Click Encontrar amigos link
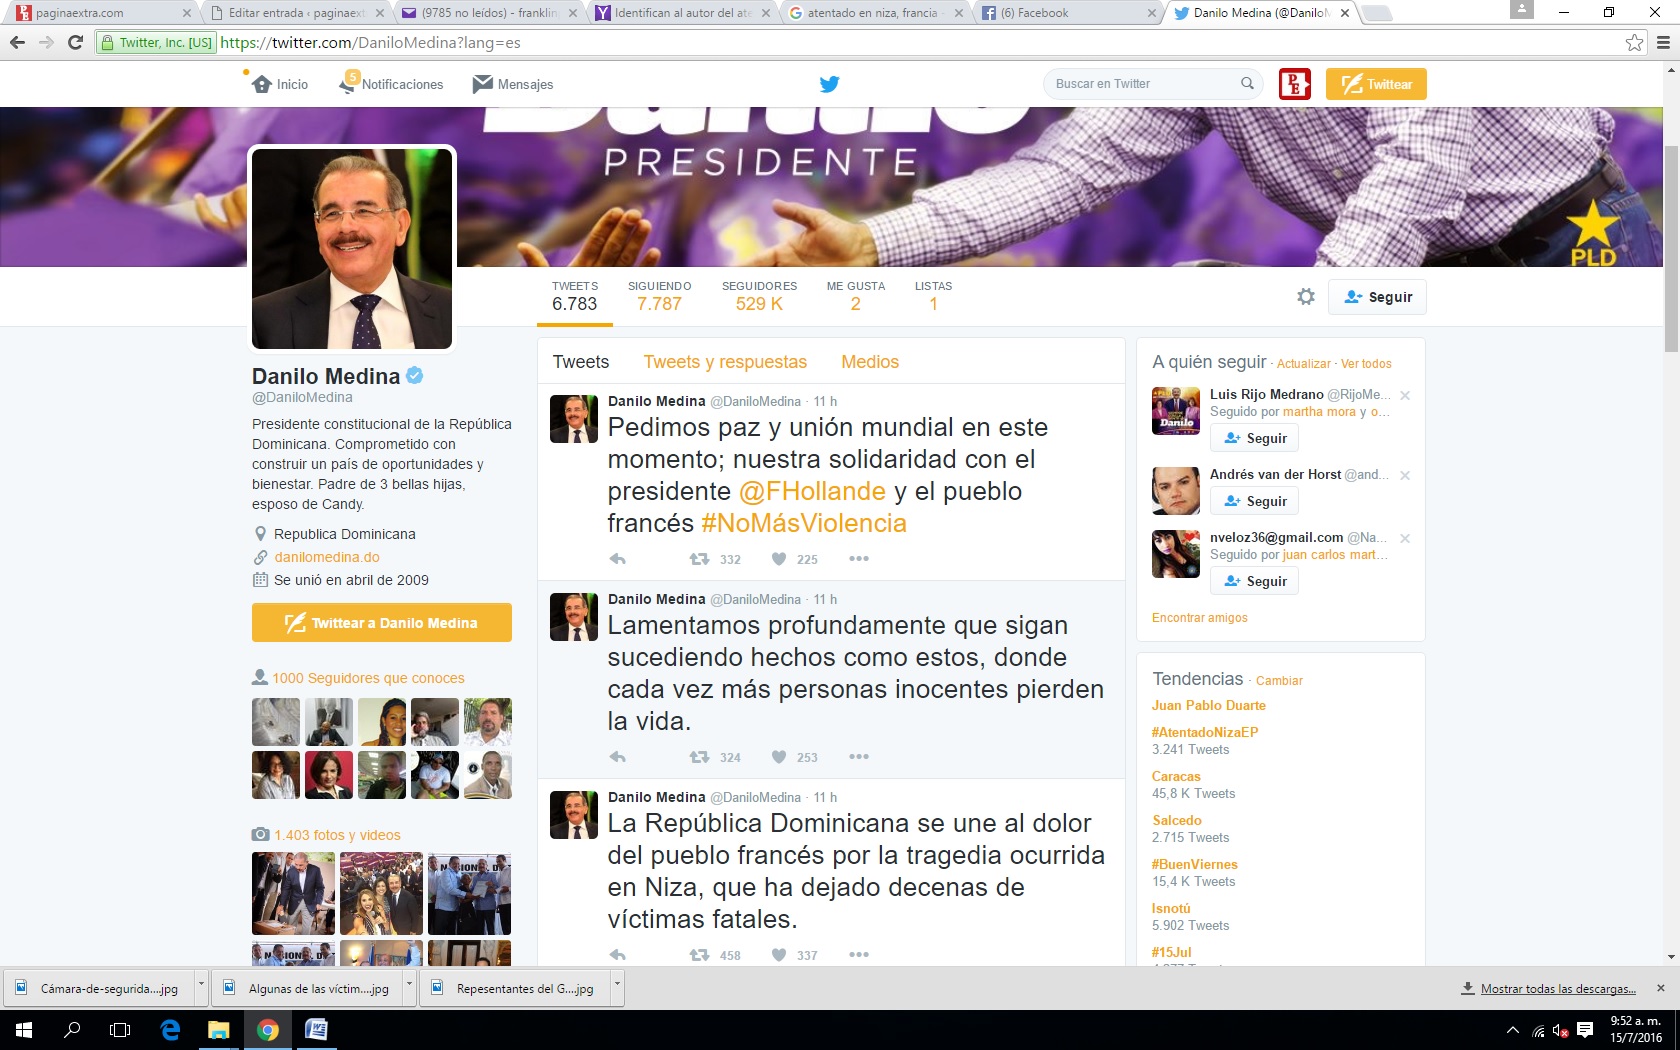The image size is (1680, 1050). [x=1200, y=618]
